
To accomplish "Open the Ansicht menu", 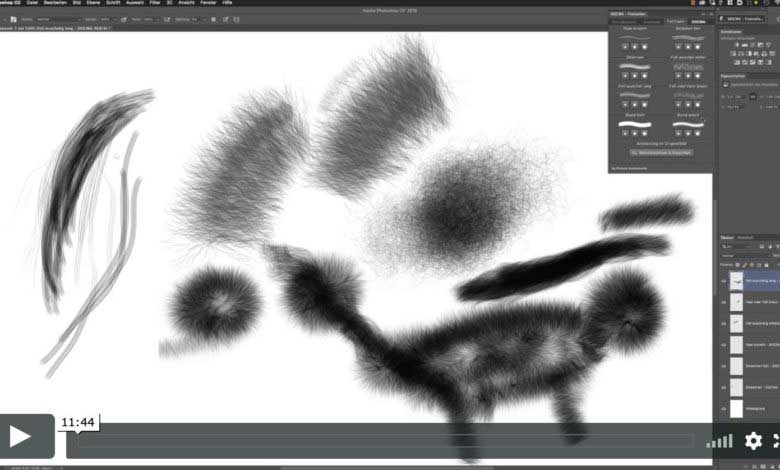I will click(x=186, y=2).
